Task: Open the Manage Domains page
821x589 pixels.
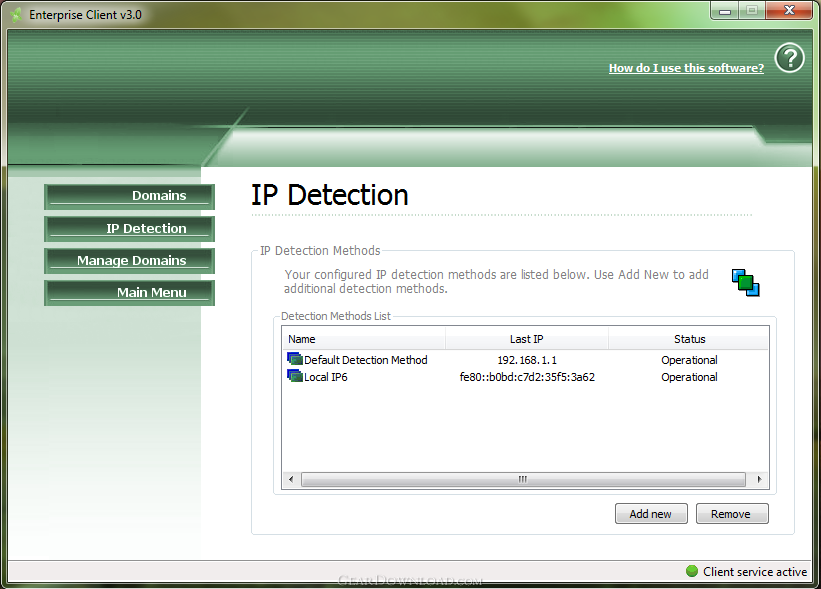Action: [x=130, y=260]
